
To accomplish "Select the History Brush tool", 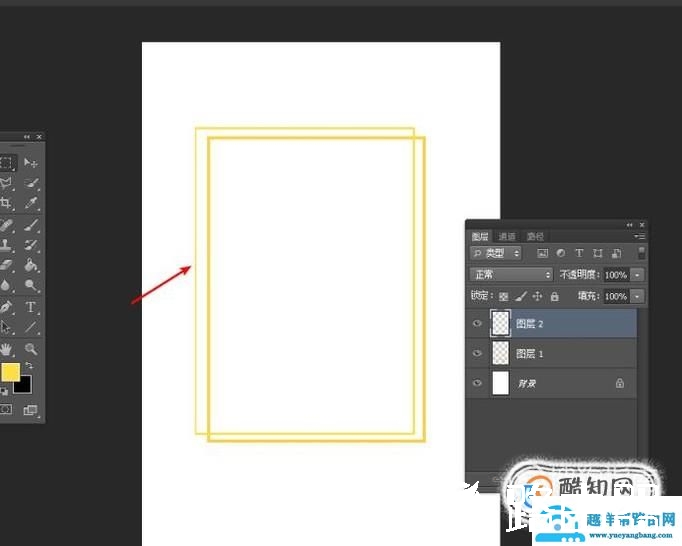I will click(x=31, y=245).
